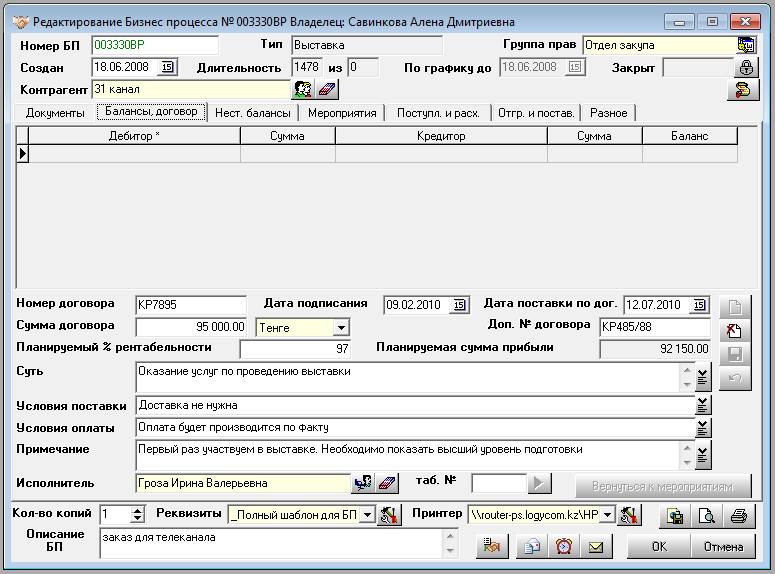Open the Реквизиты template dropdown
Screen dimensions: 775x574
point(367,515)
